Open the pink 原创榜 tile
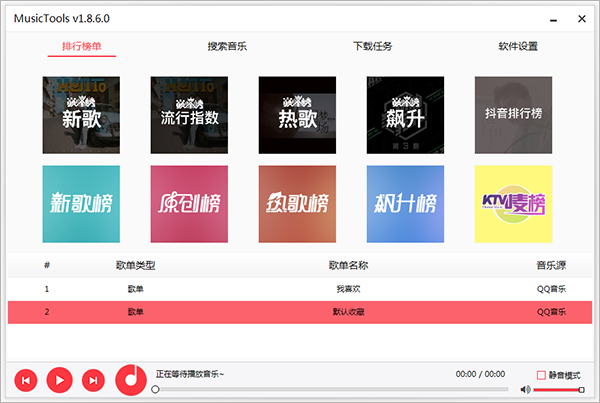 point(189,204)
